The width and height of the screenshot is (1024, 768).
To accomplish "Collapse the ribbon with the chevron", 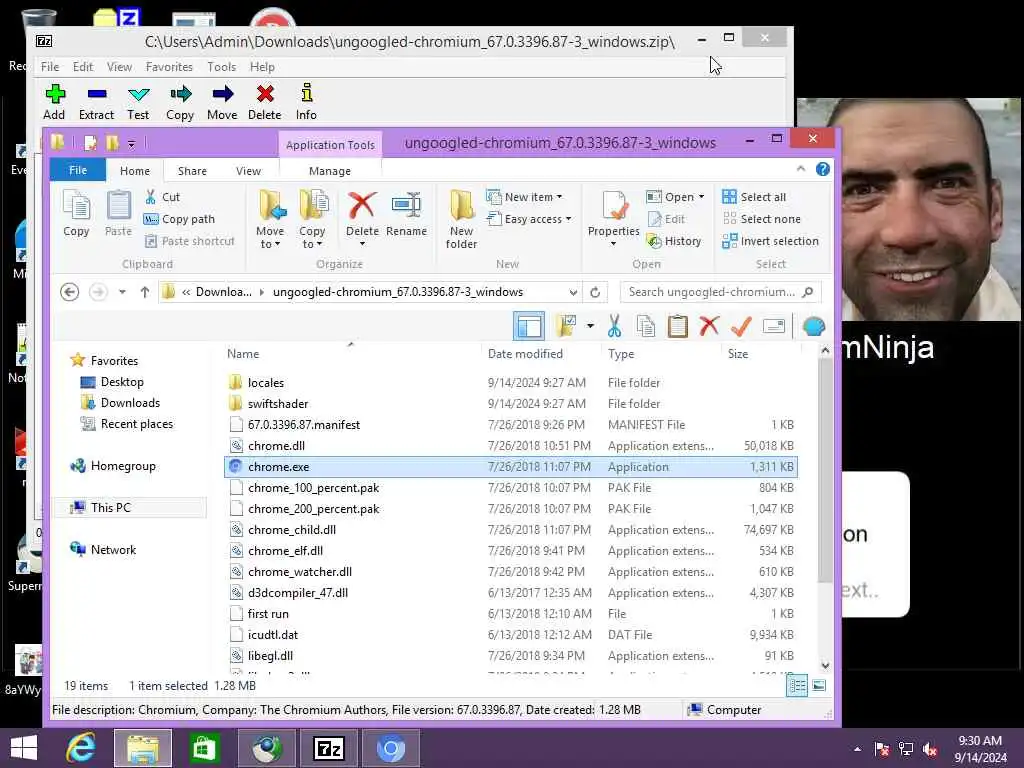I will [x=801, y=169].
